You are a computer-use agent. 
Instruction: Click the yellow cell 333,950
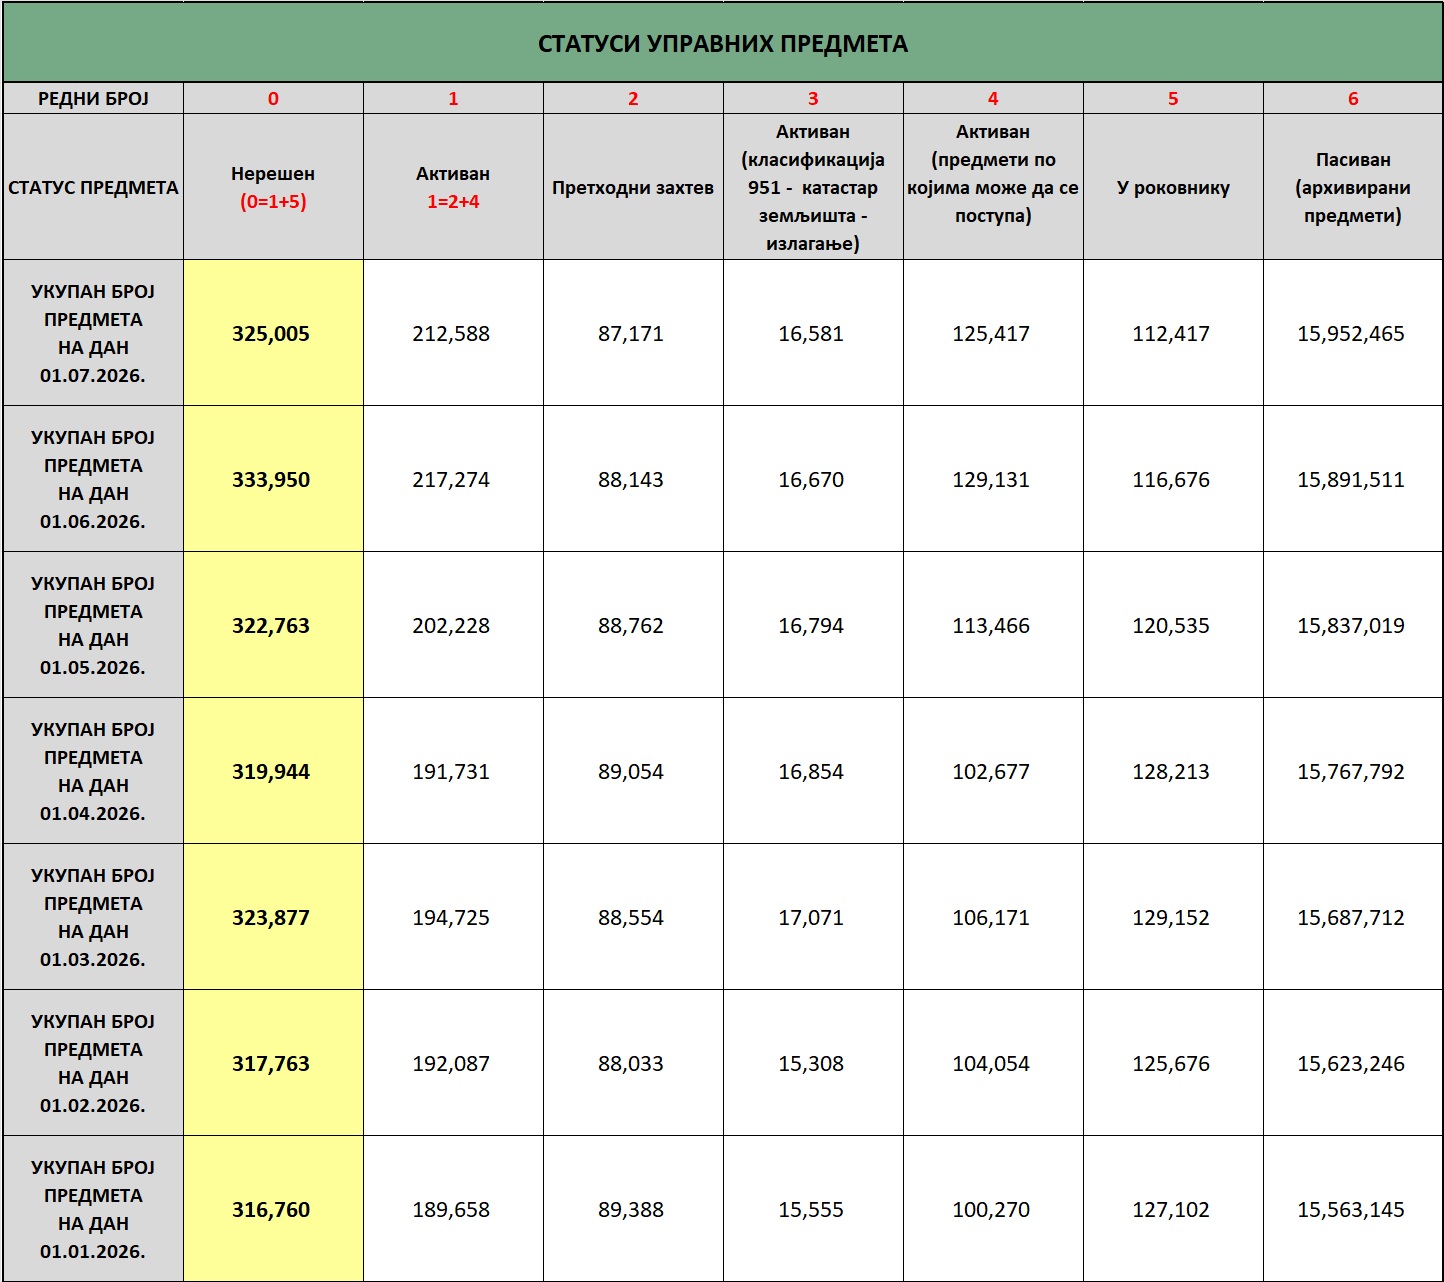tap(273, 479)
